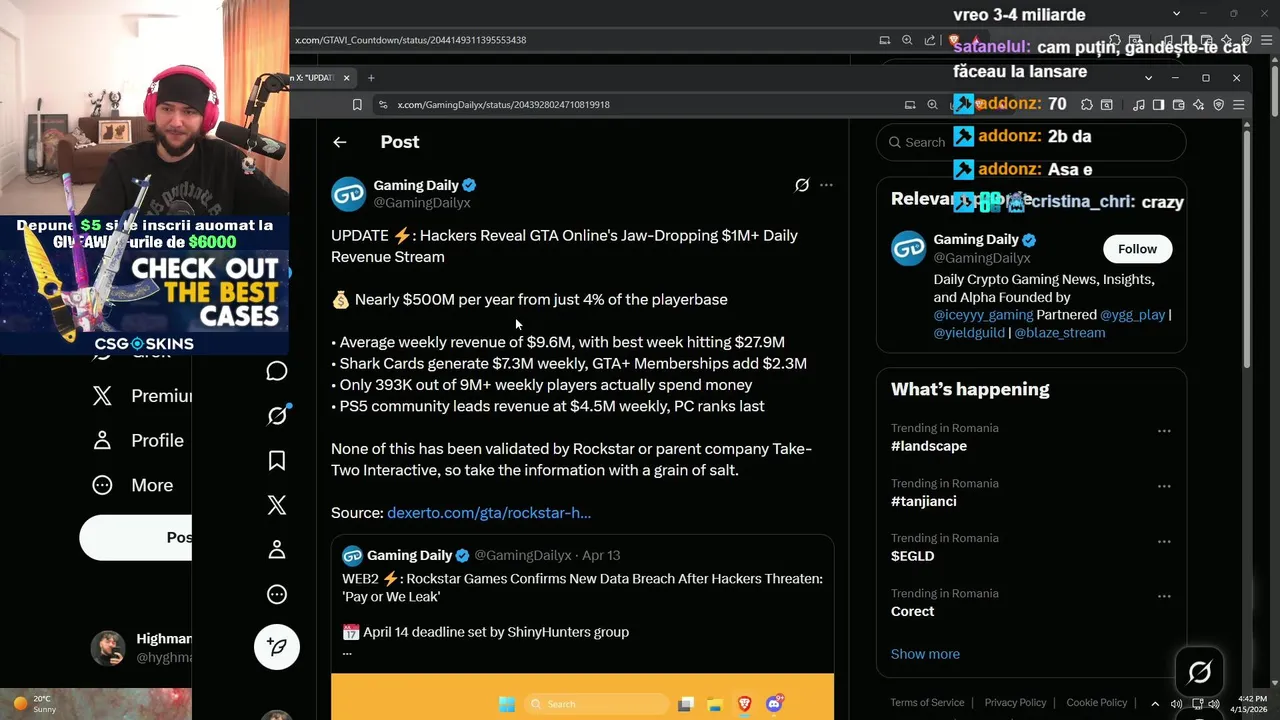Open tab search chevron in front browser title bar
The image size is (1280, 720).
pyautogui.click(x=1148, y=78)
